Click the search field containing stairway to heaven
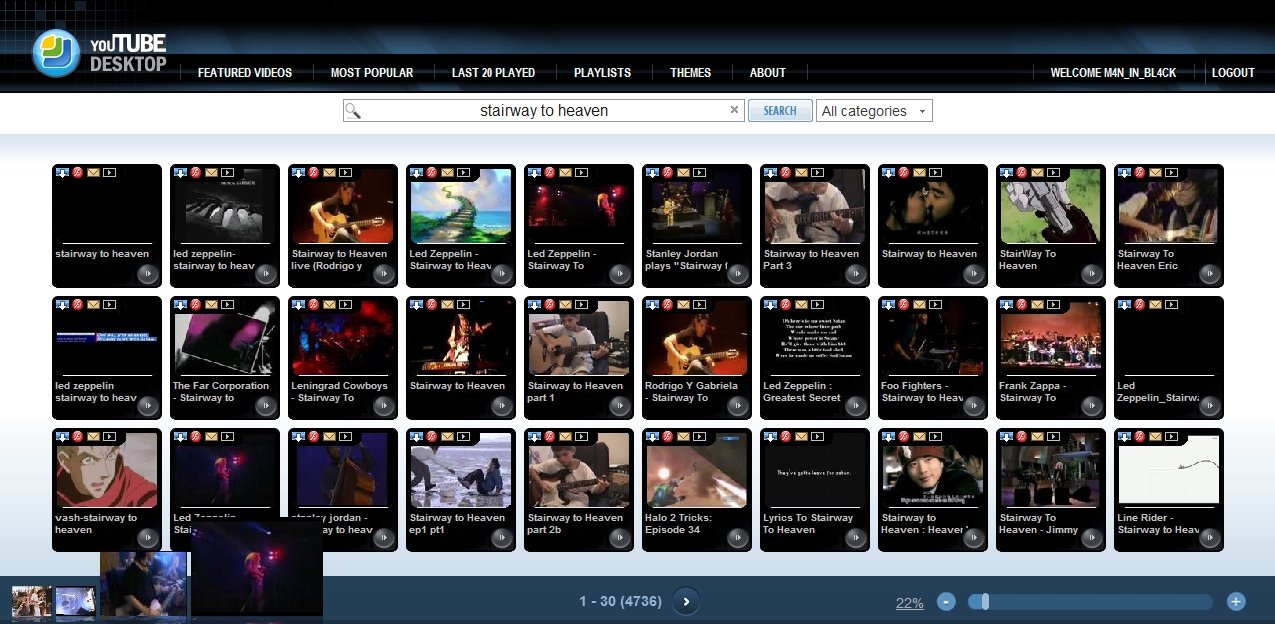1275x624 pixels. tap(543, 111)
